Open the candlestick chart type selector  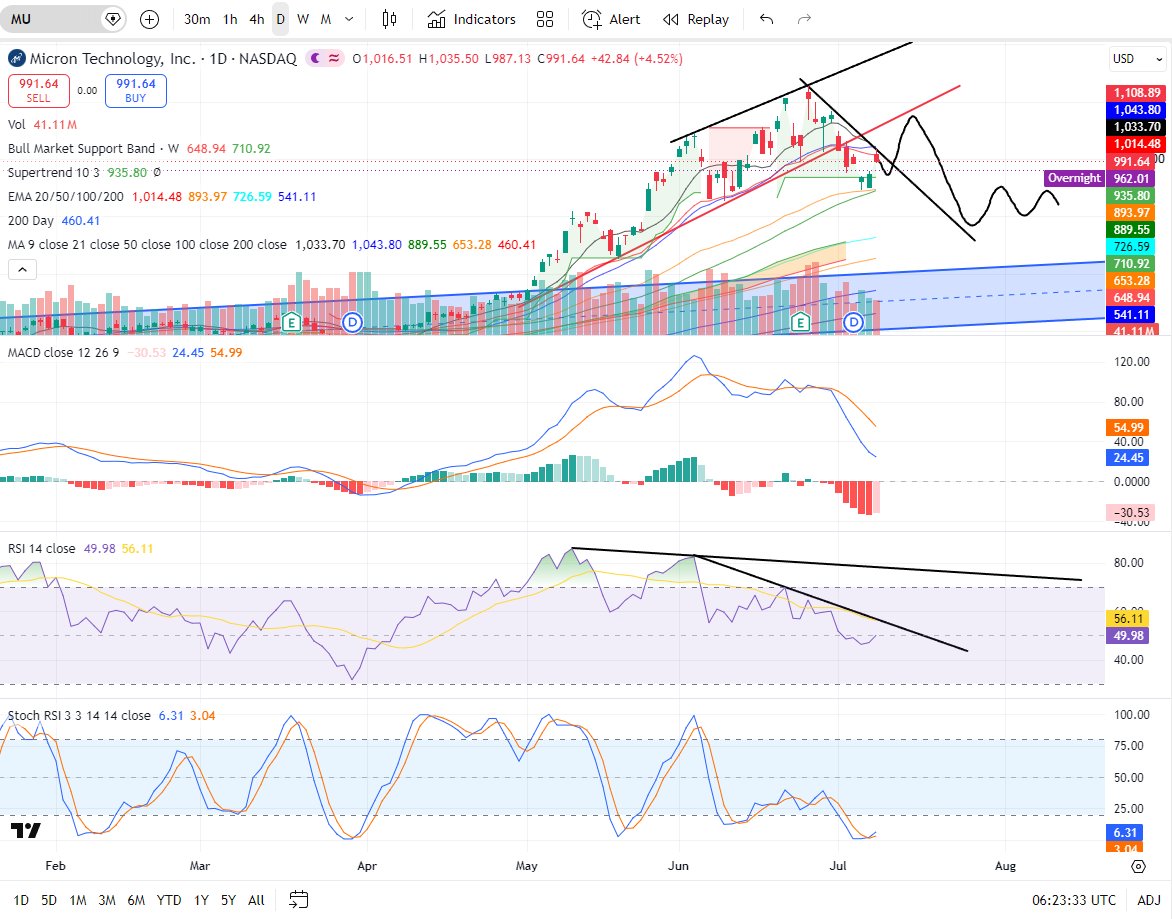click(389, 19)
